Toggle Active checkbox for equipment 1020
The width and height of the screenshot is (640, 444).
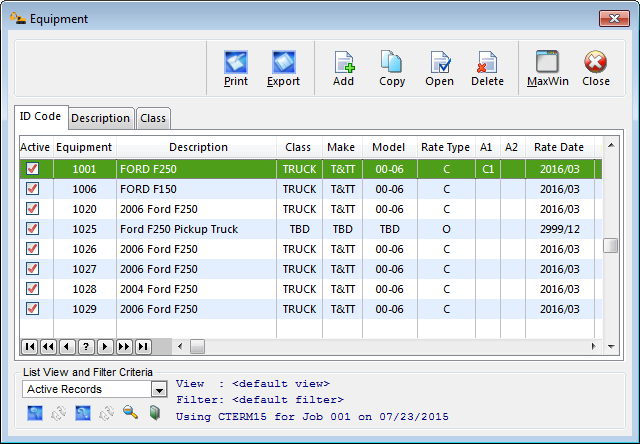pyautogui.click(x=33, y=209)
